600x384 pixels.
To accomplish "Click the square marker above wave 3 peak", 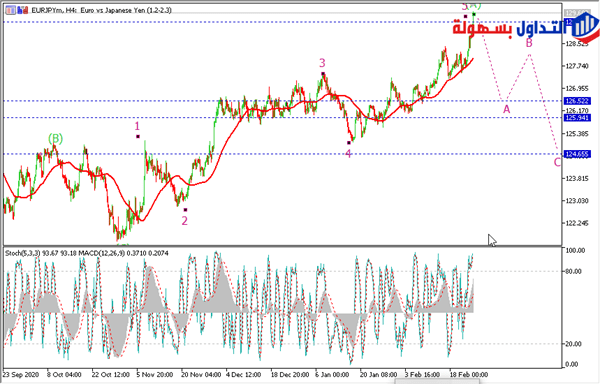I will (323, 73).
